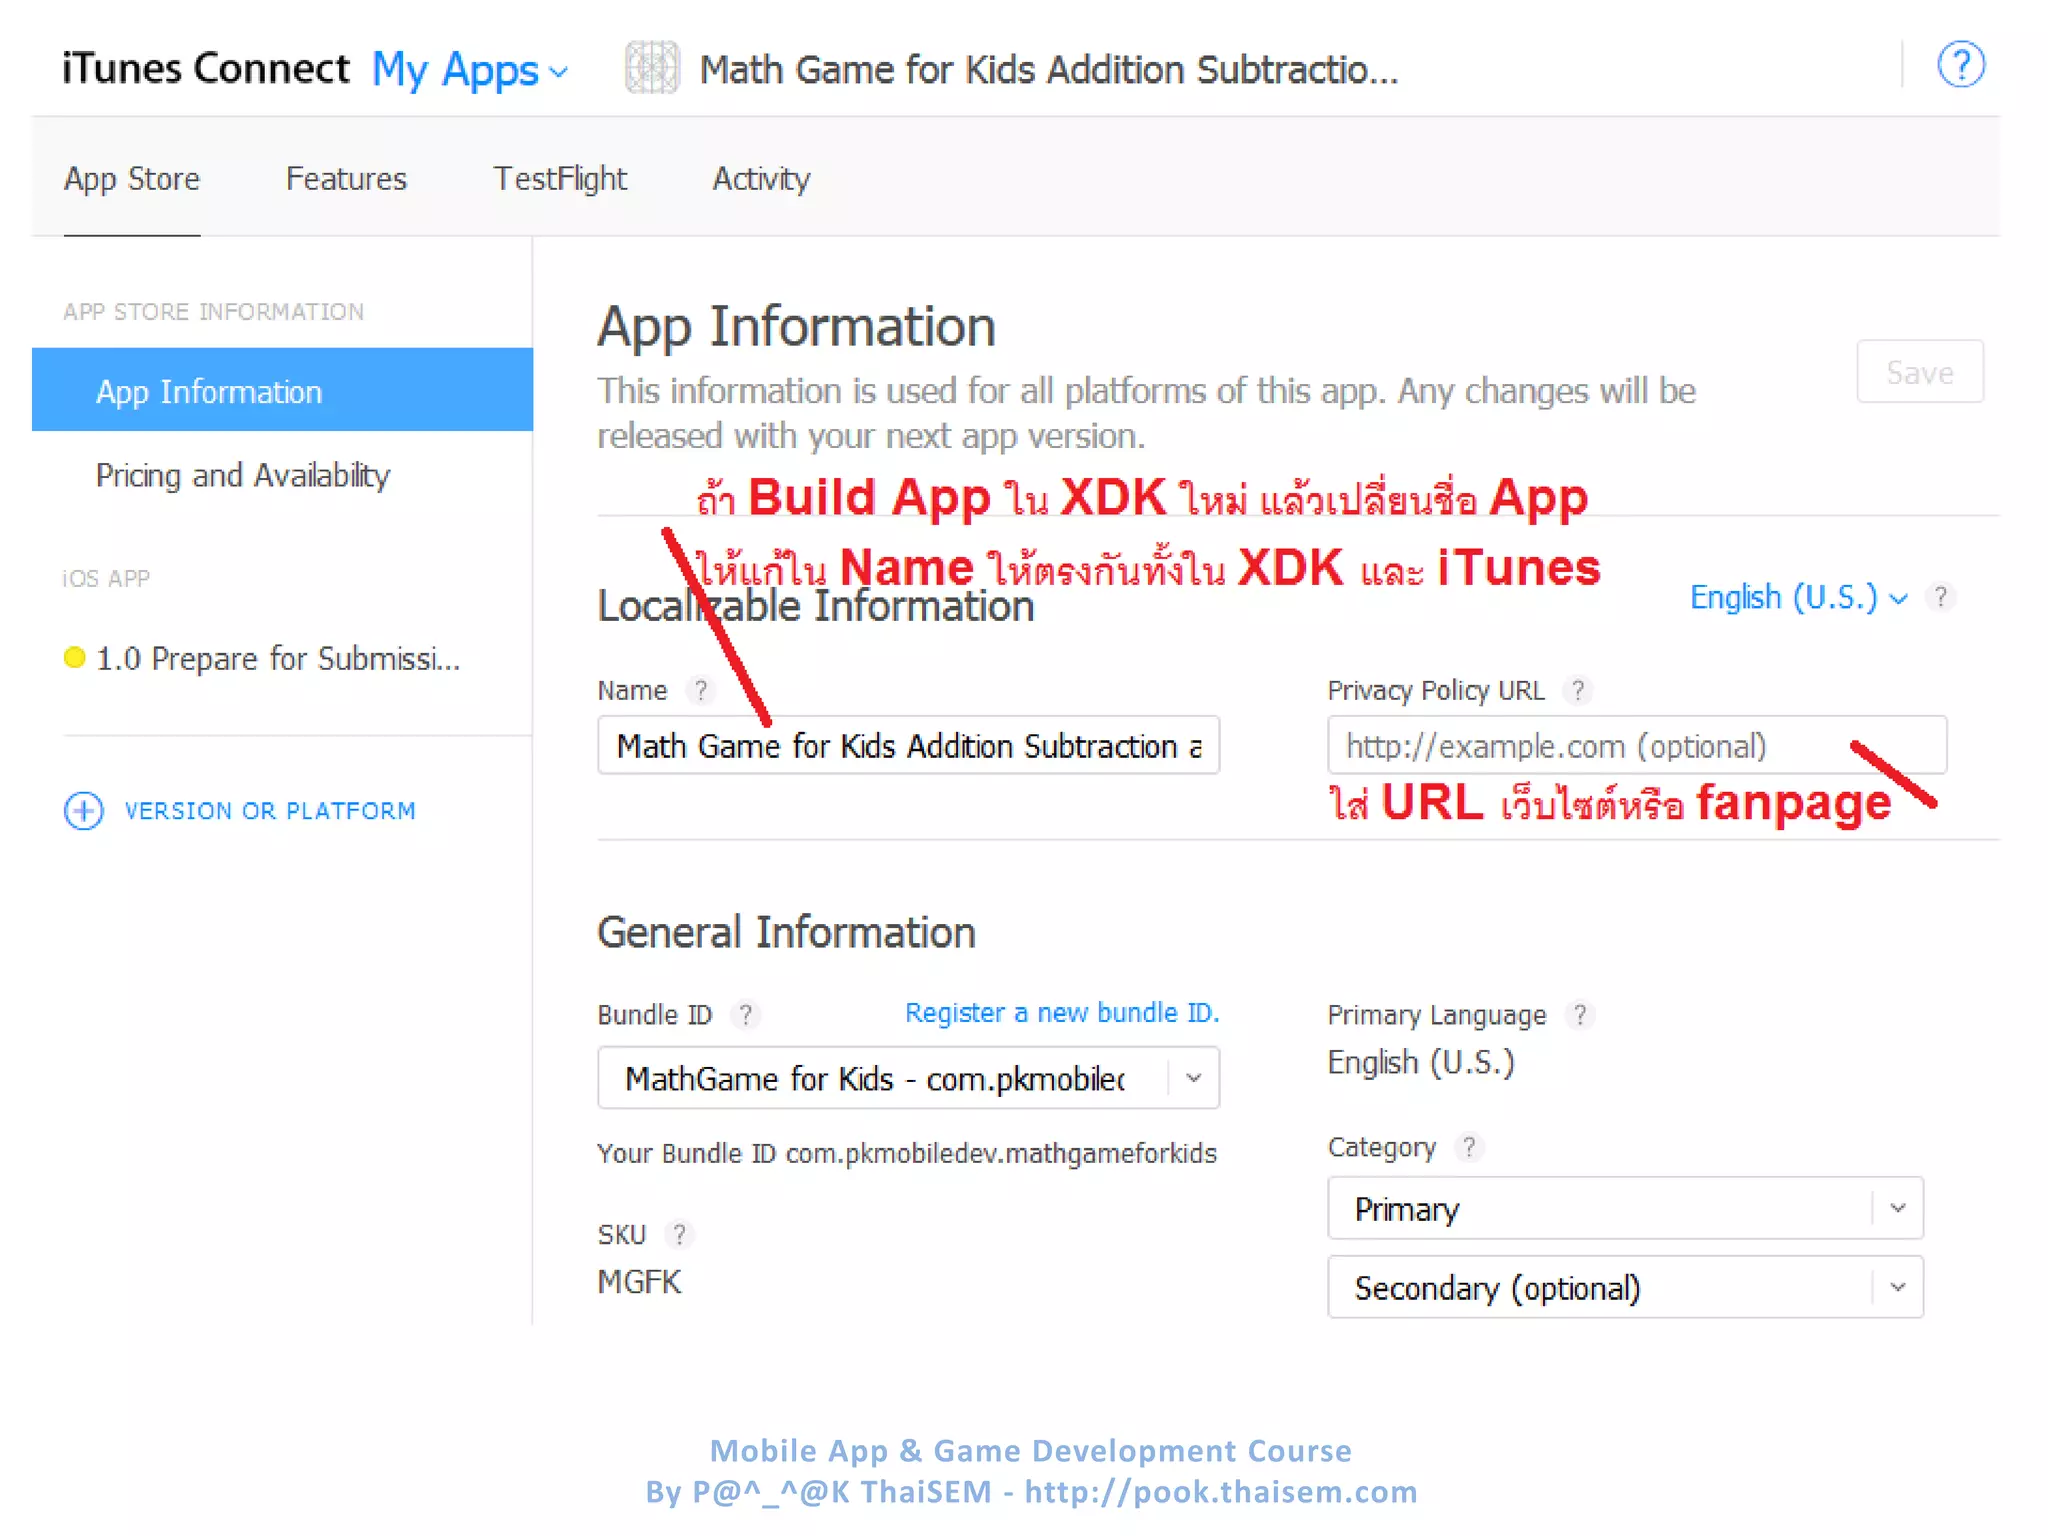Open the English (U.S.) language dropdown

(1798, 598)
